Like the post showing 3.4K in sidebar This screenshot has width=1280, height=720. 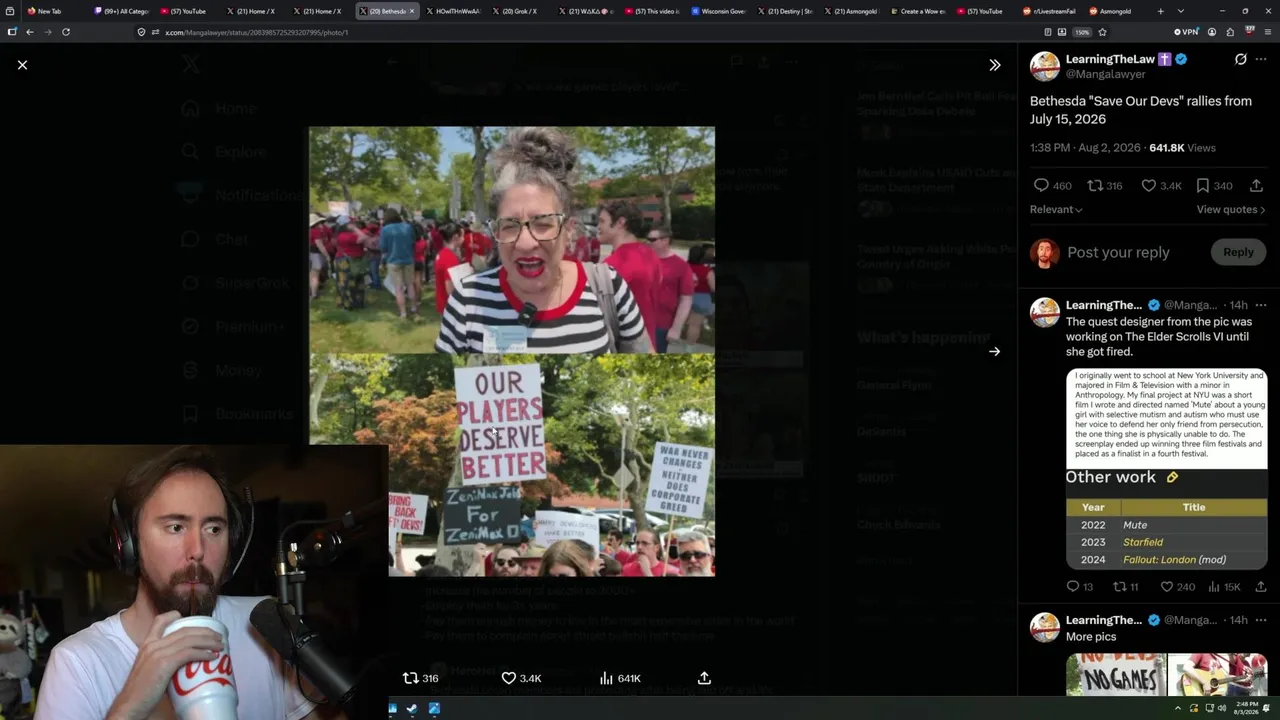(x=1161, y=185)
